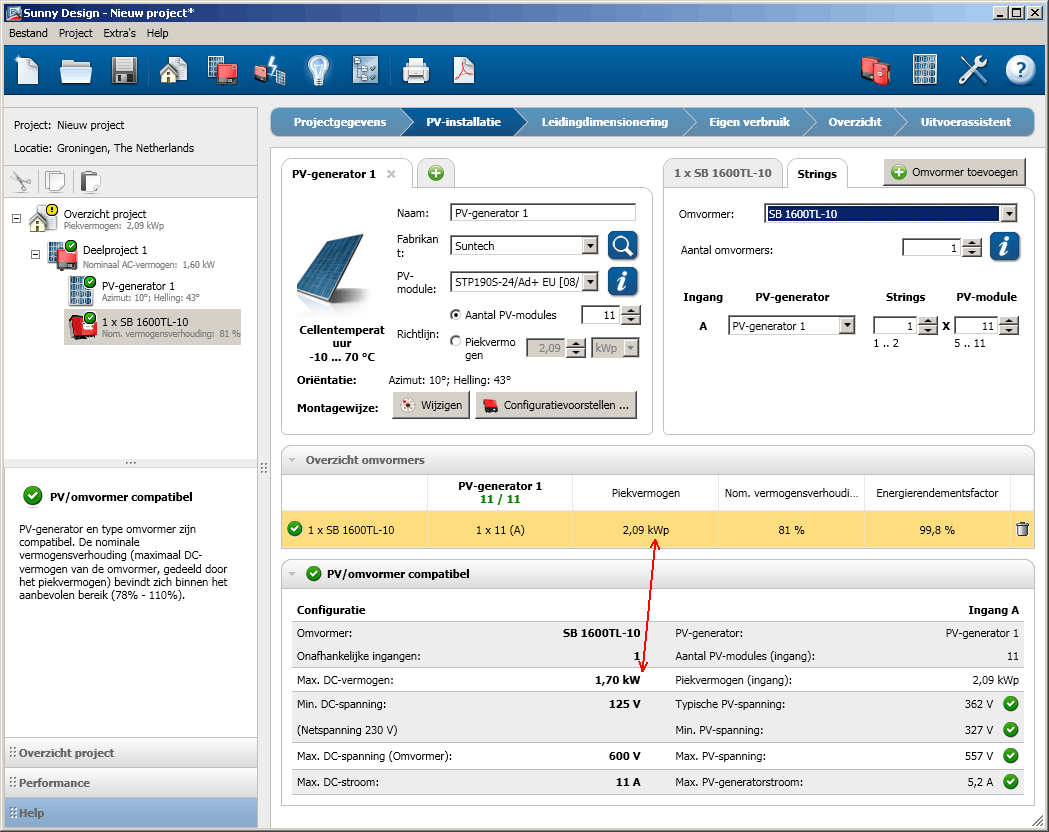1049x832 pixels.
Task: Click the Wijzigen button
Action: [x=431, y=405]
